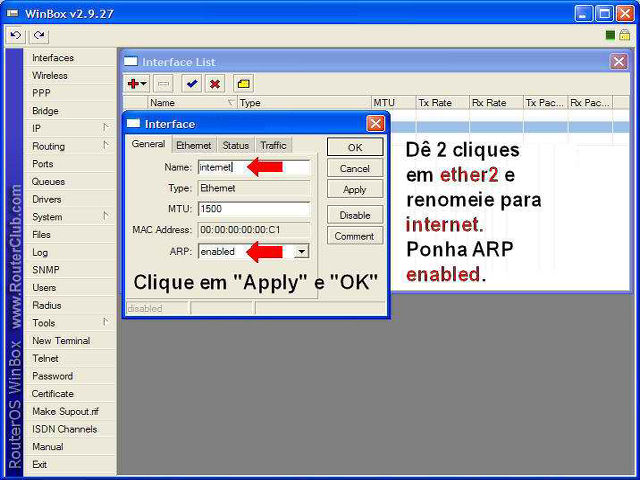Click the WinBox title bar icon
Screen dimensions: 640x480
click(x=12, y=13)
